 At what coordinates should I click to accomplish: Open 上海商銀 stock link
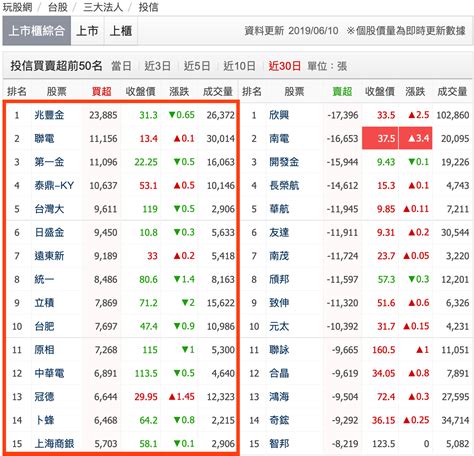[54, 444]
